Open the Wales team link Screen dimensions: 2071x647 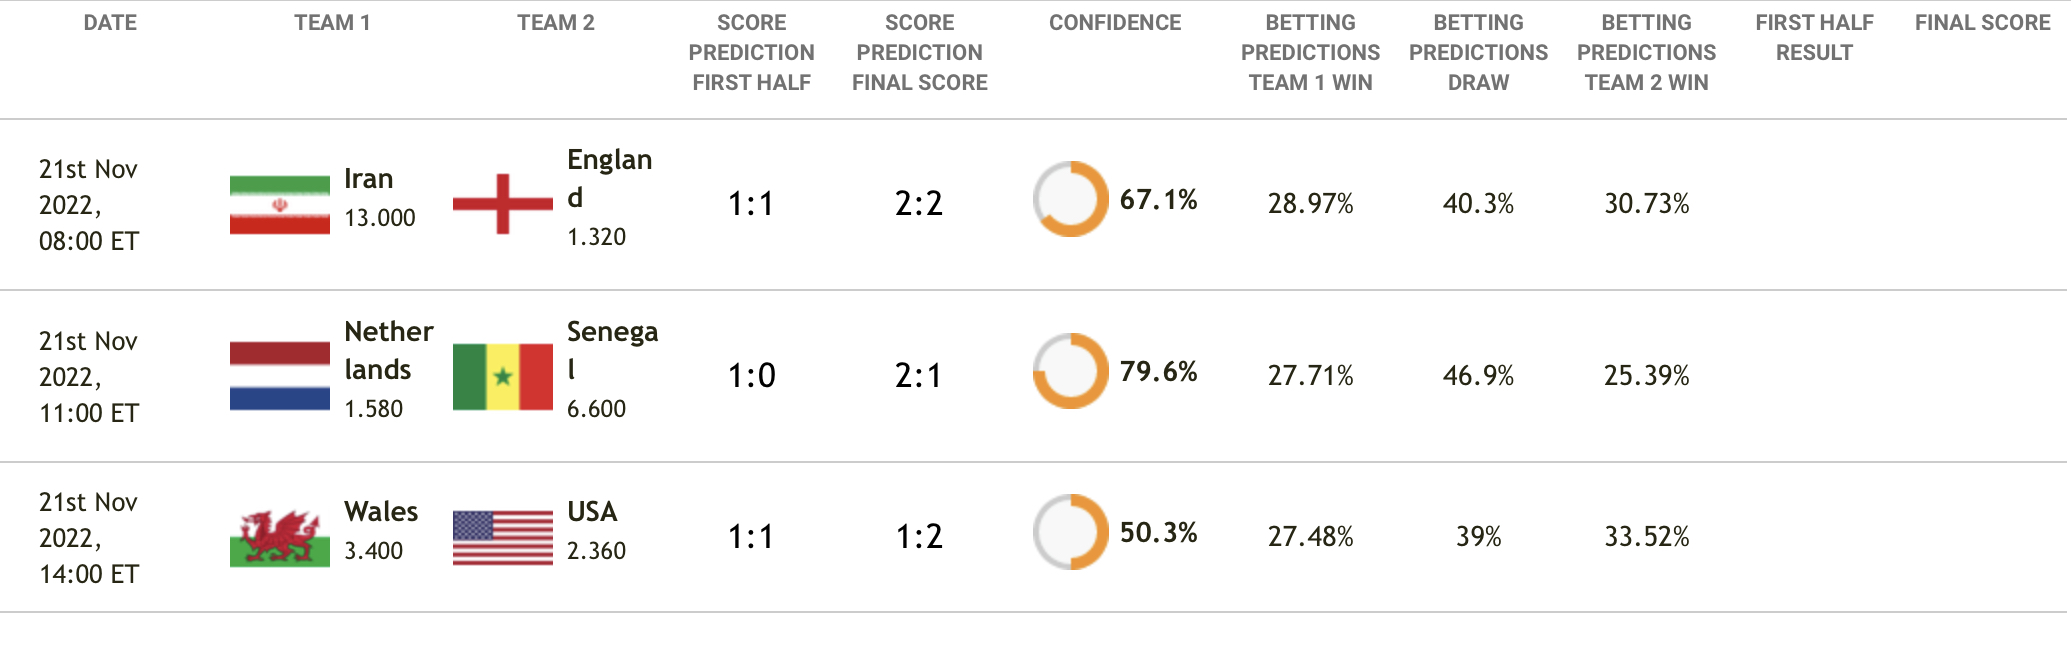pyautogui.click(x=381, y=512)
